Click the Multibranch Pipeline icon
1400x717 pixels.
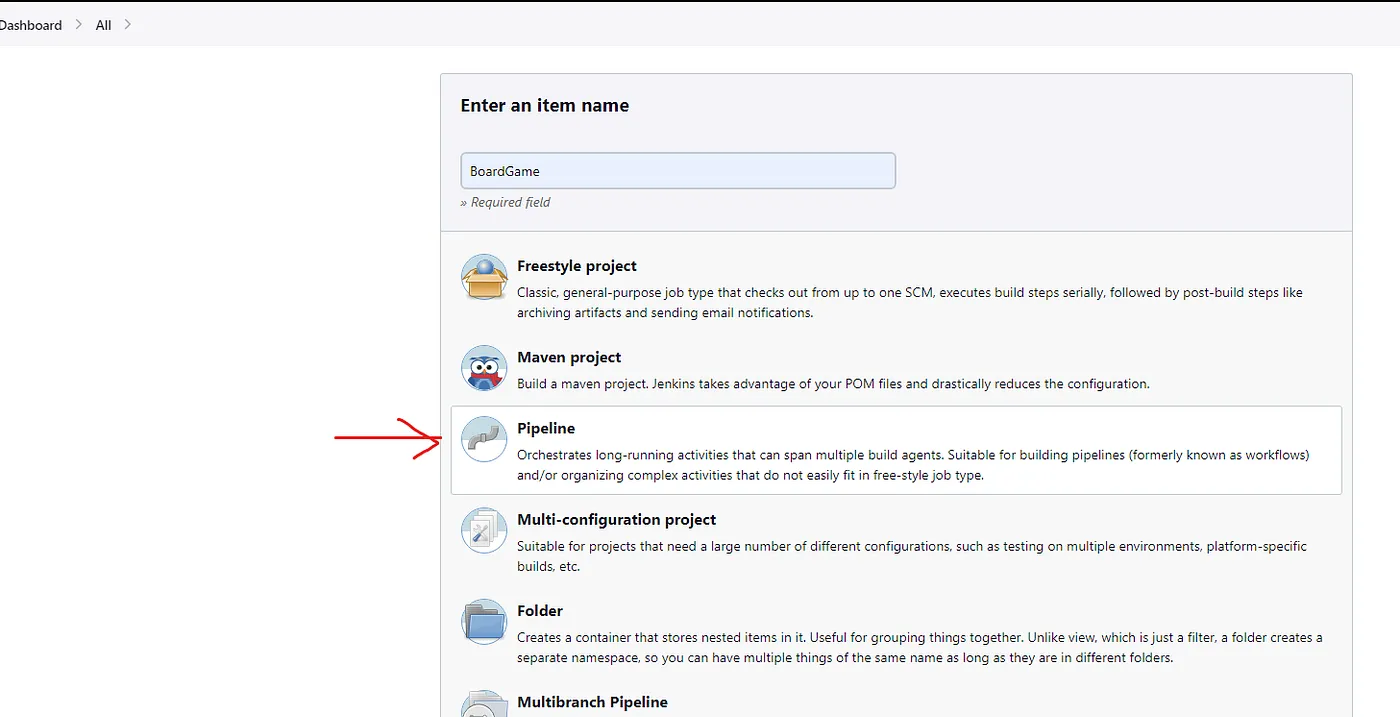[484, 704]
